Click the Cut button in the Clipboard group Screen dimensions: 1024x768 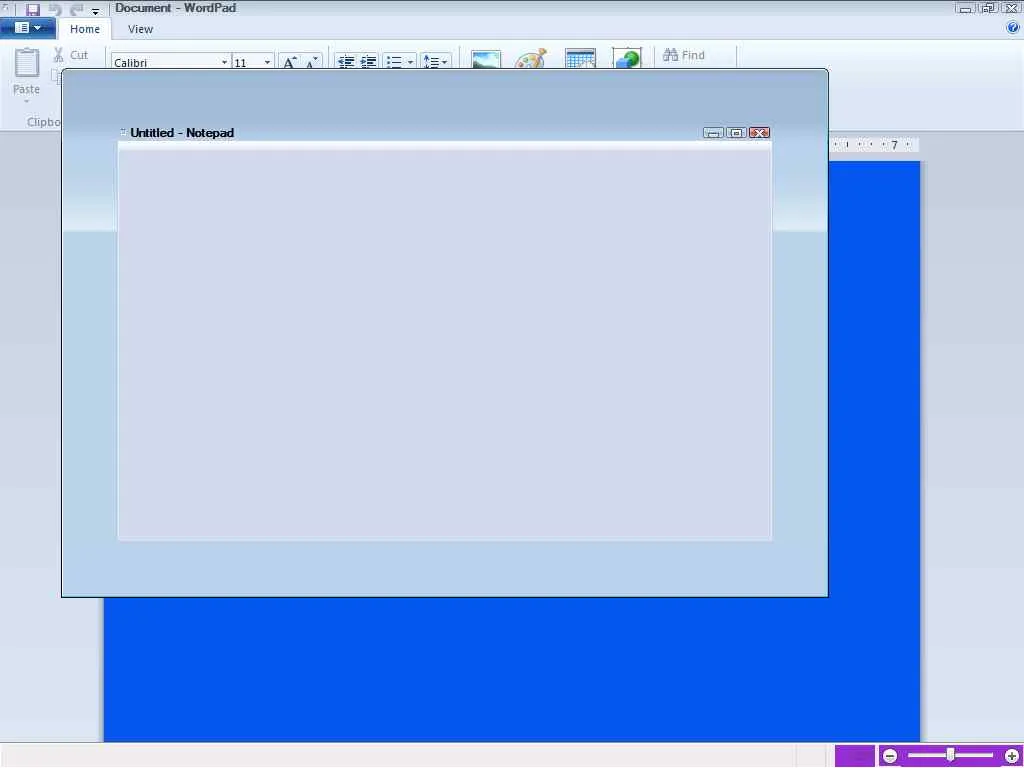[71, 56]
